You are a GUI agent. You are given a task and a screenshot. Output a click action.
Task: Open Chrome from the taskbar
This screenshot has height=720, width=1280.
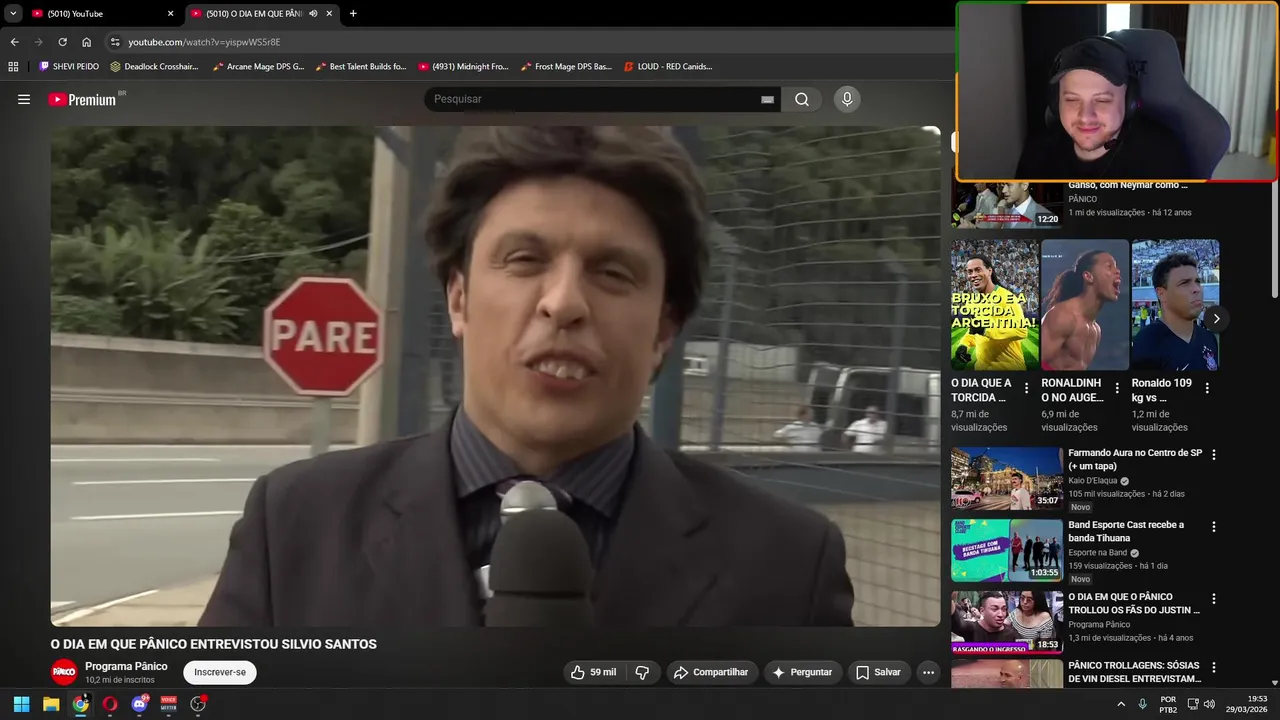[x=80, y=704]
